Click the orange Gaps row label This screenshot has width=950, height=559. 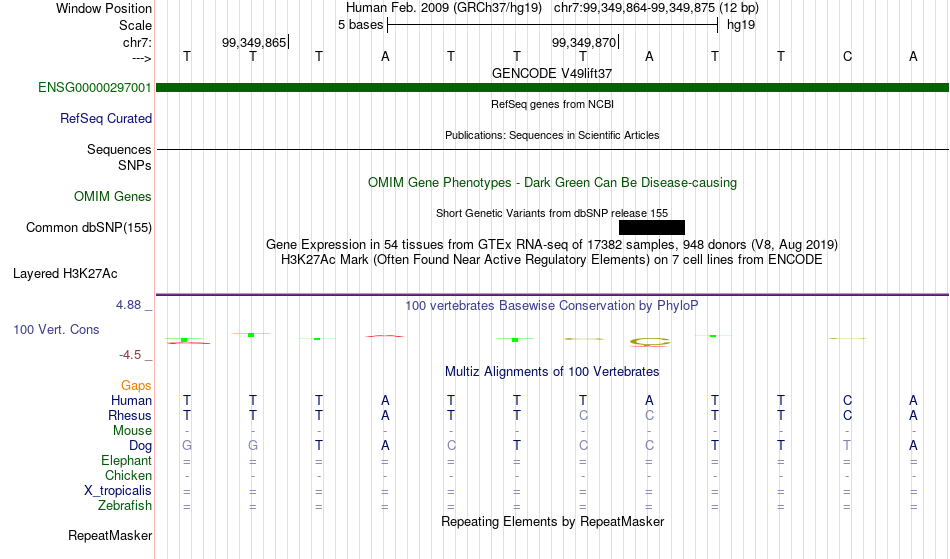(136, 386)
